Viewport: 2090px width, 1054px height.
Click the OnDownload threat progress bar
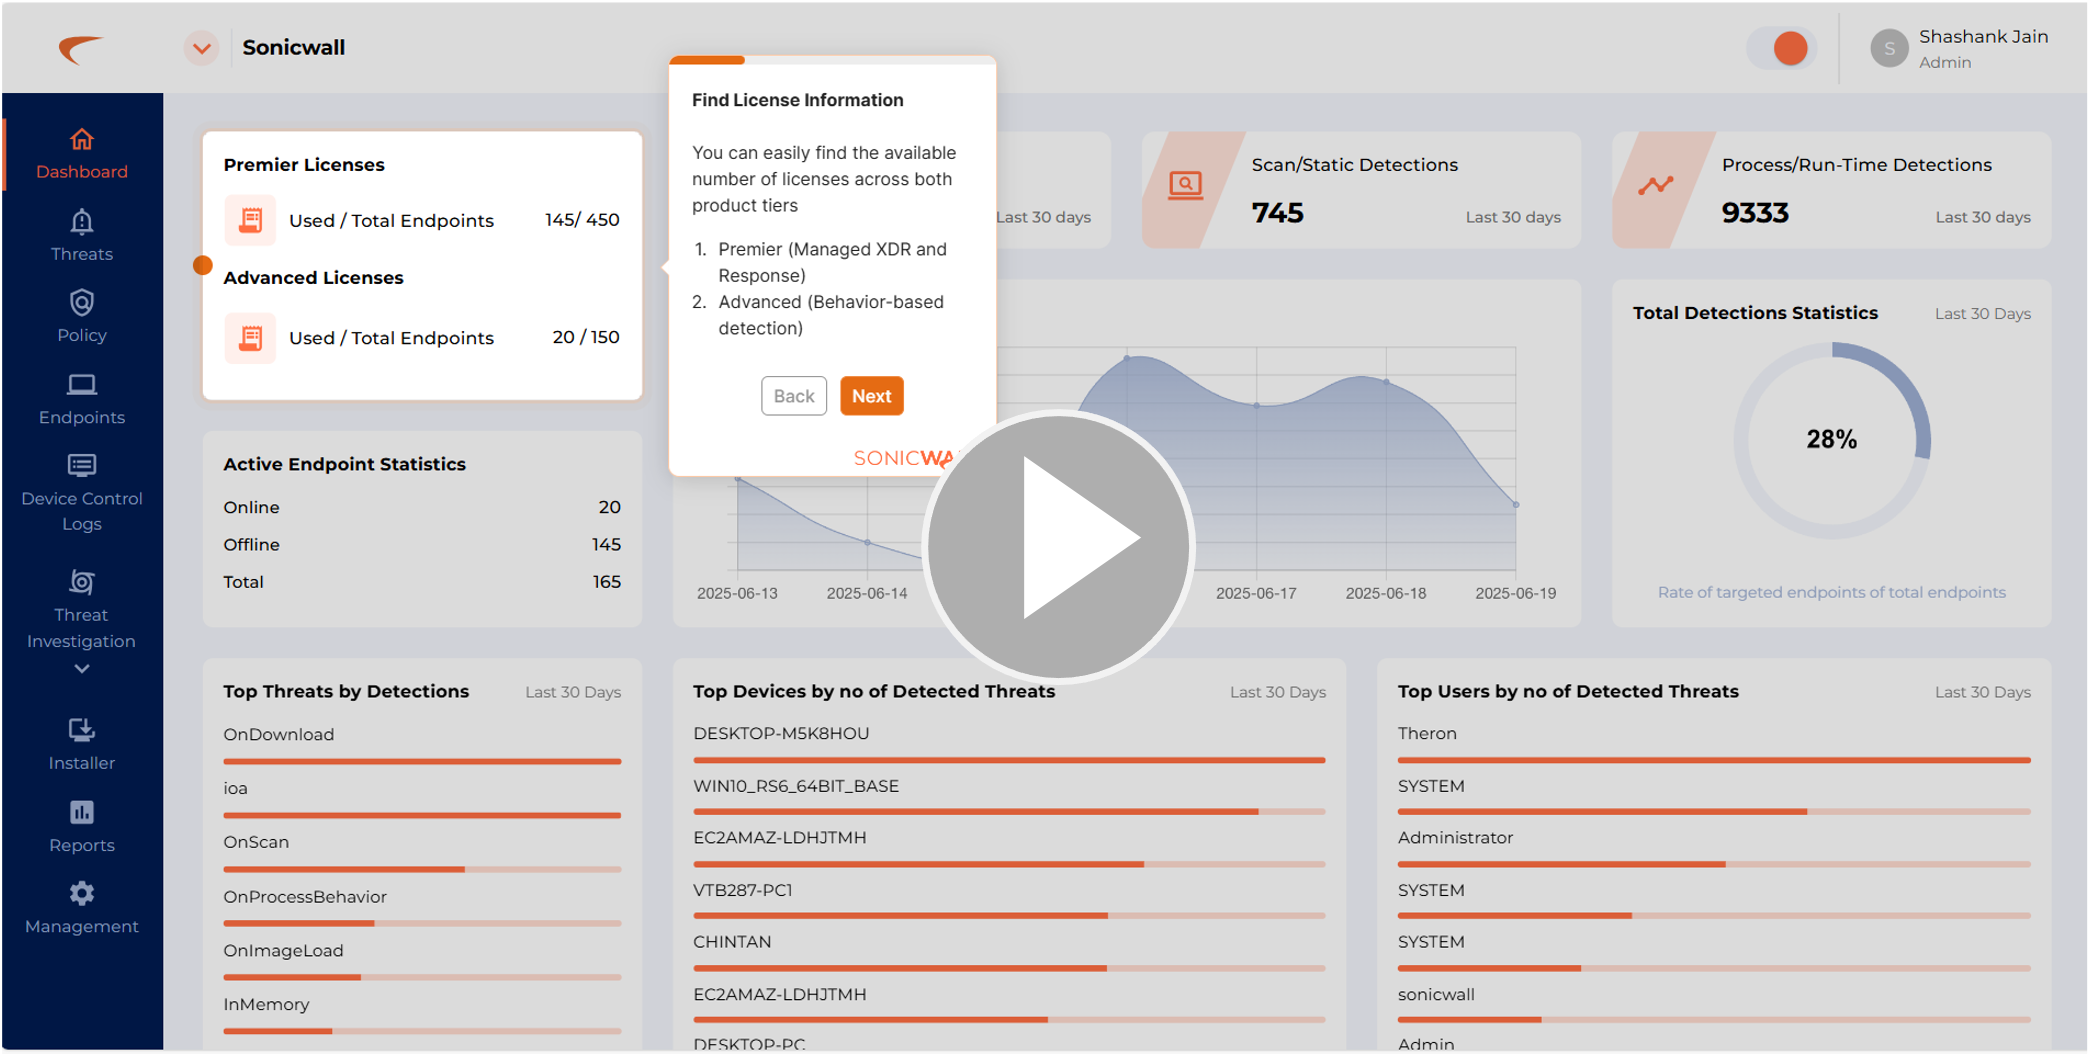422,761
